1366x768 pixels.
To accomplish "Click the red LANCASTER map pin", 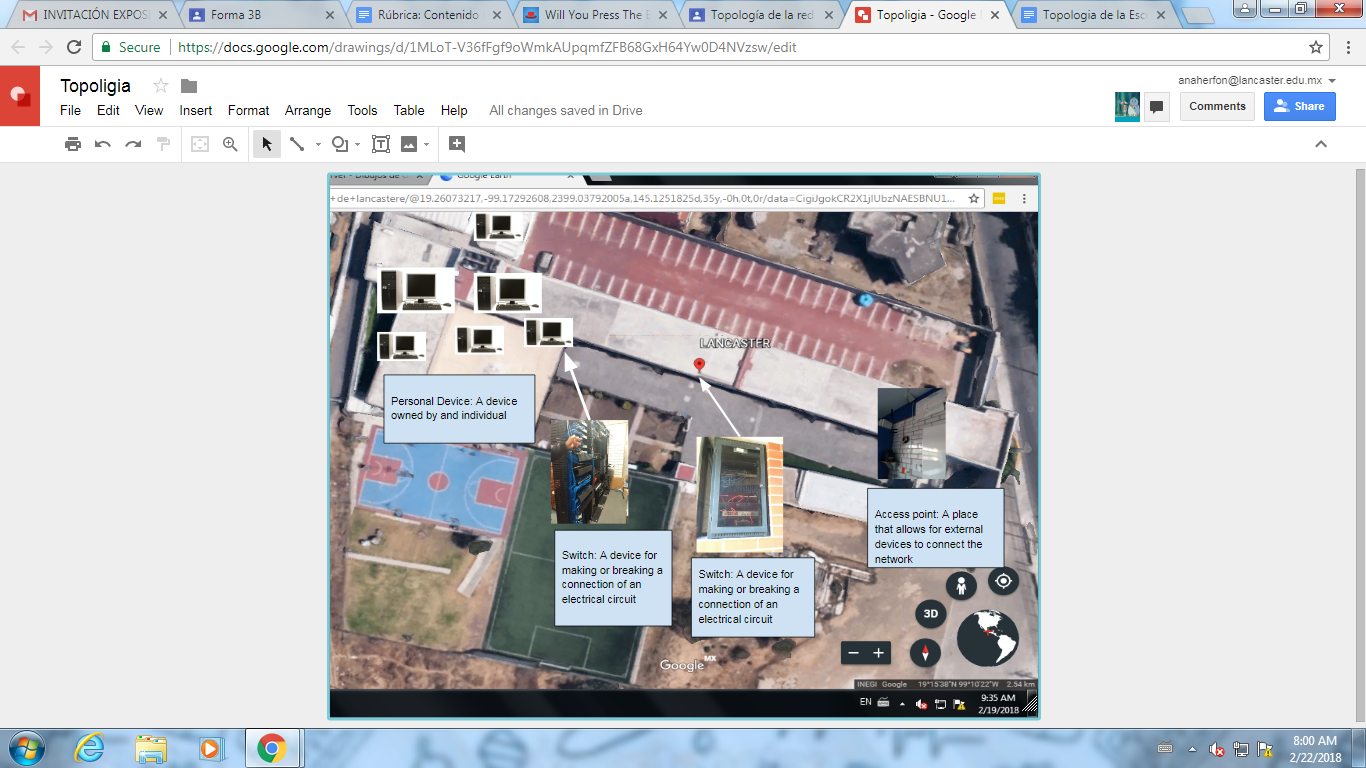I will [x=699, y=366].
